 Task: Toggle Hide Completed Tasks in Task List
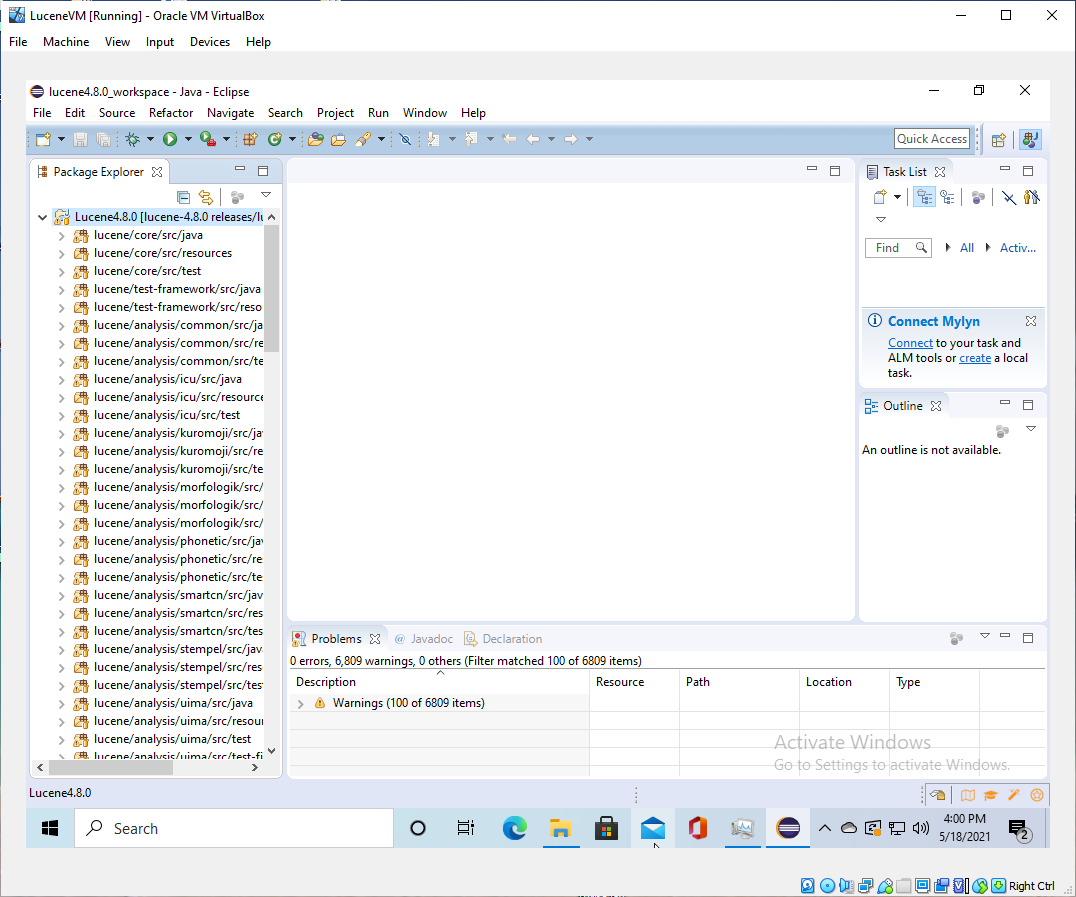click(x=1009, y=197)
